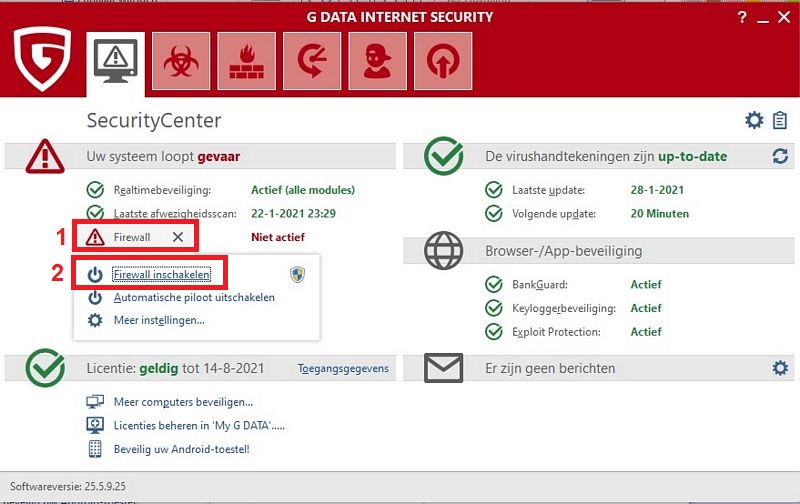Click 'Softwareversie: 25.5.9.25' in status bar
This screenshot has width=800, height=504.
[x=68, y=486]
